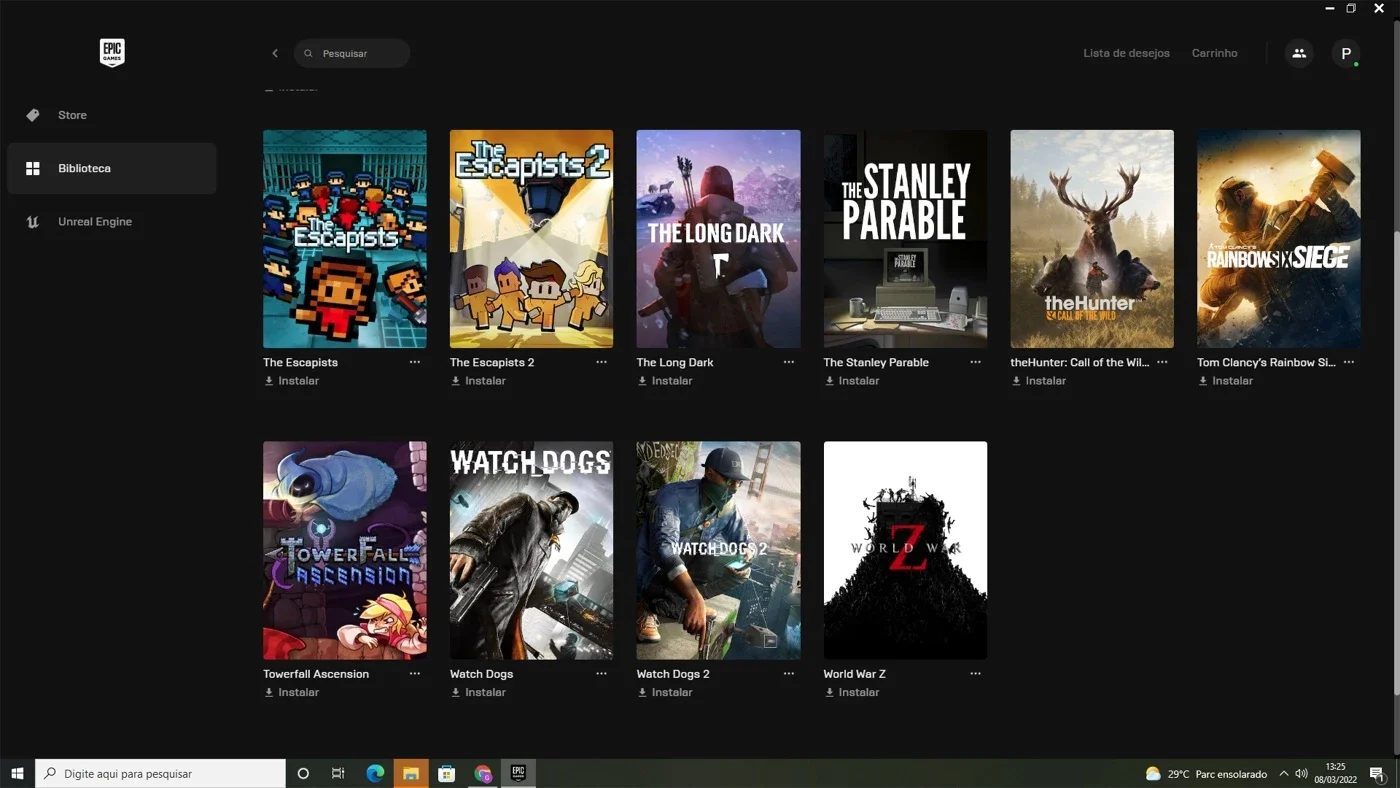The height and width of the screenshot is (788, 1400).
Task: Install The Escapists 2
Action: click(x=478, y=381)
